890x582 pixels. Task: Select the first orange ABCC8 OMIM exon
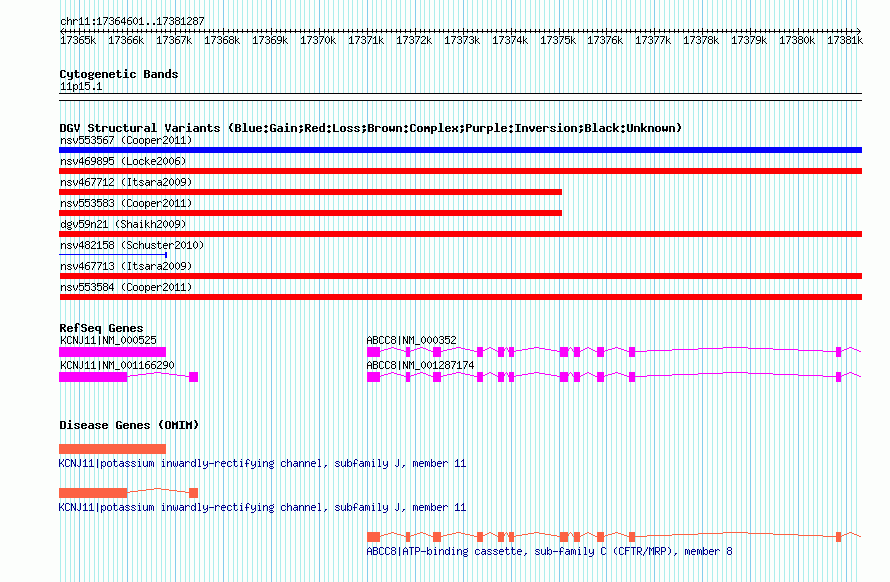coord(373,537)
